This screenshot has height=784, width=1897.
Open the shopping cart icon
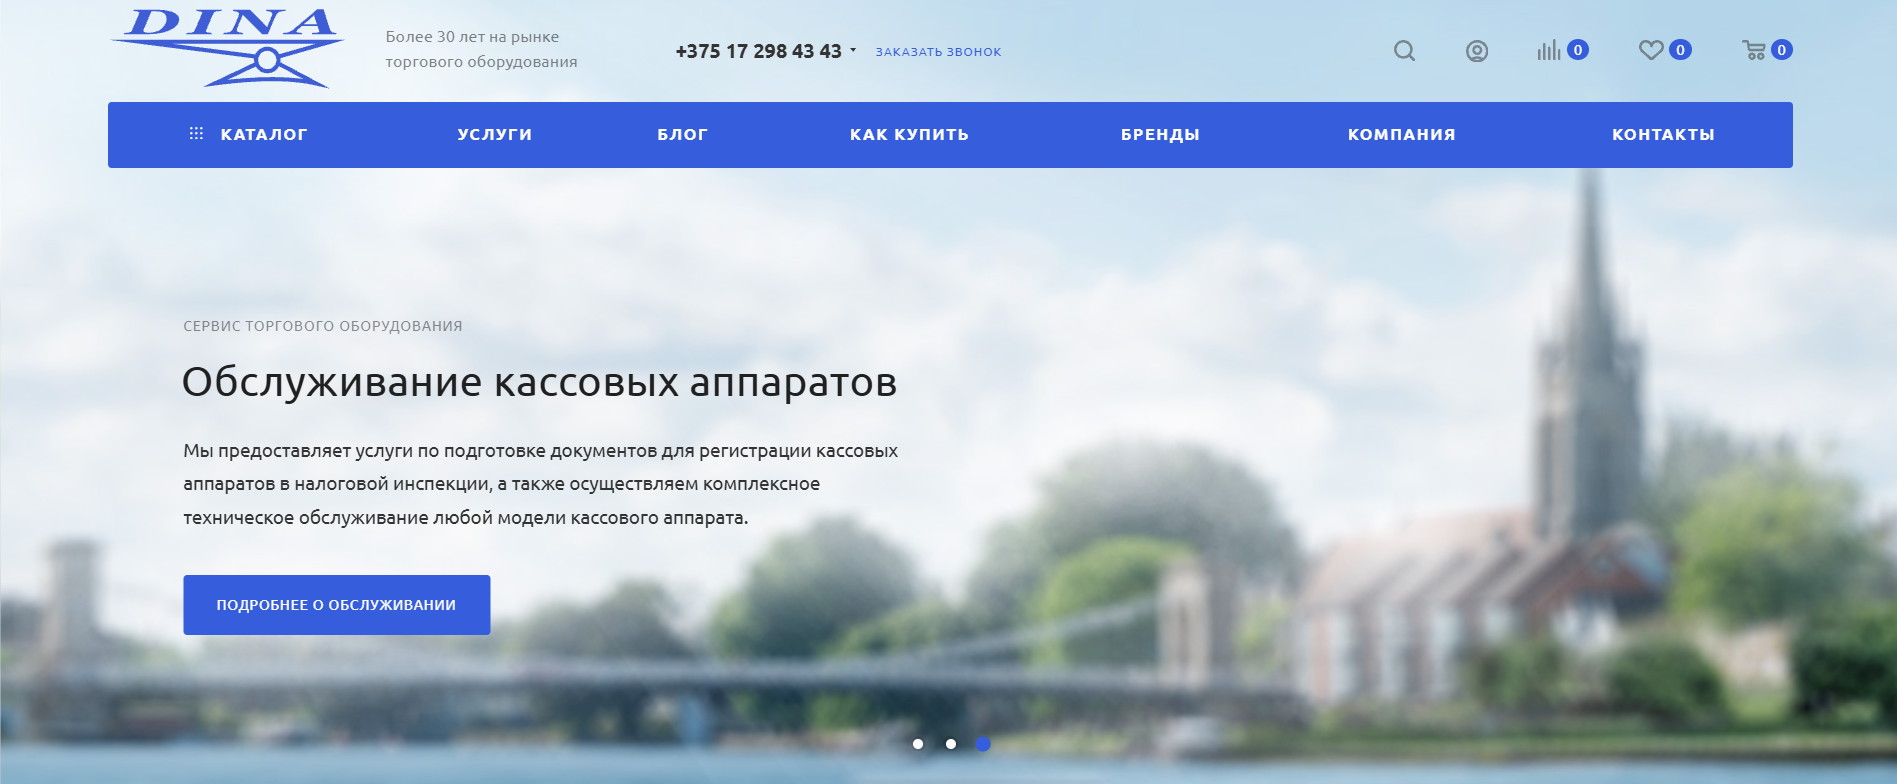[1754, 50]
